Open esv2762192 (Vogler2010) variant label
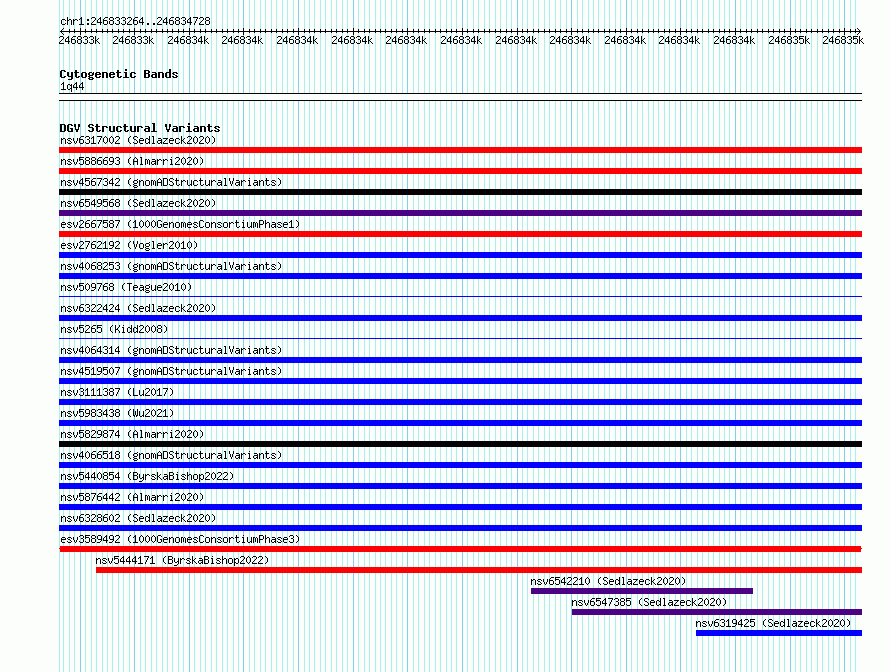890x672 pixels. (129, 245)
